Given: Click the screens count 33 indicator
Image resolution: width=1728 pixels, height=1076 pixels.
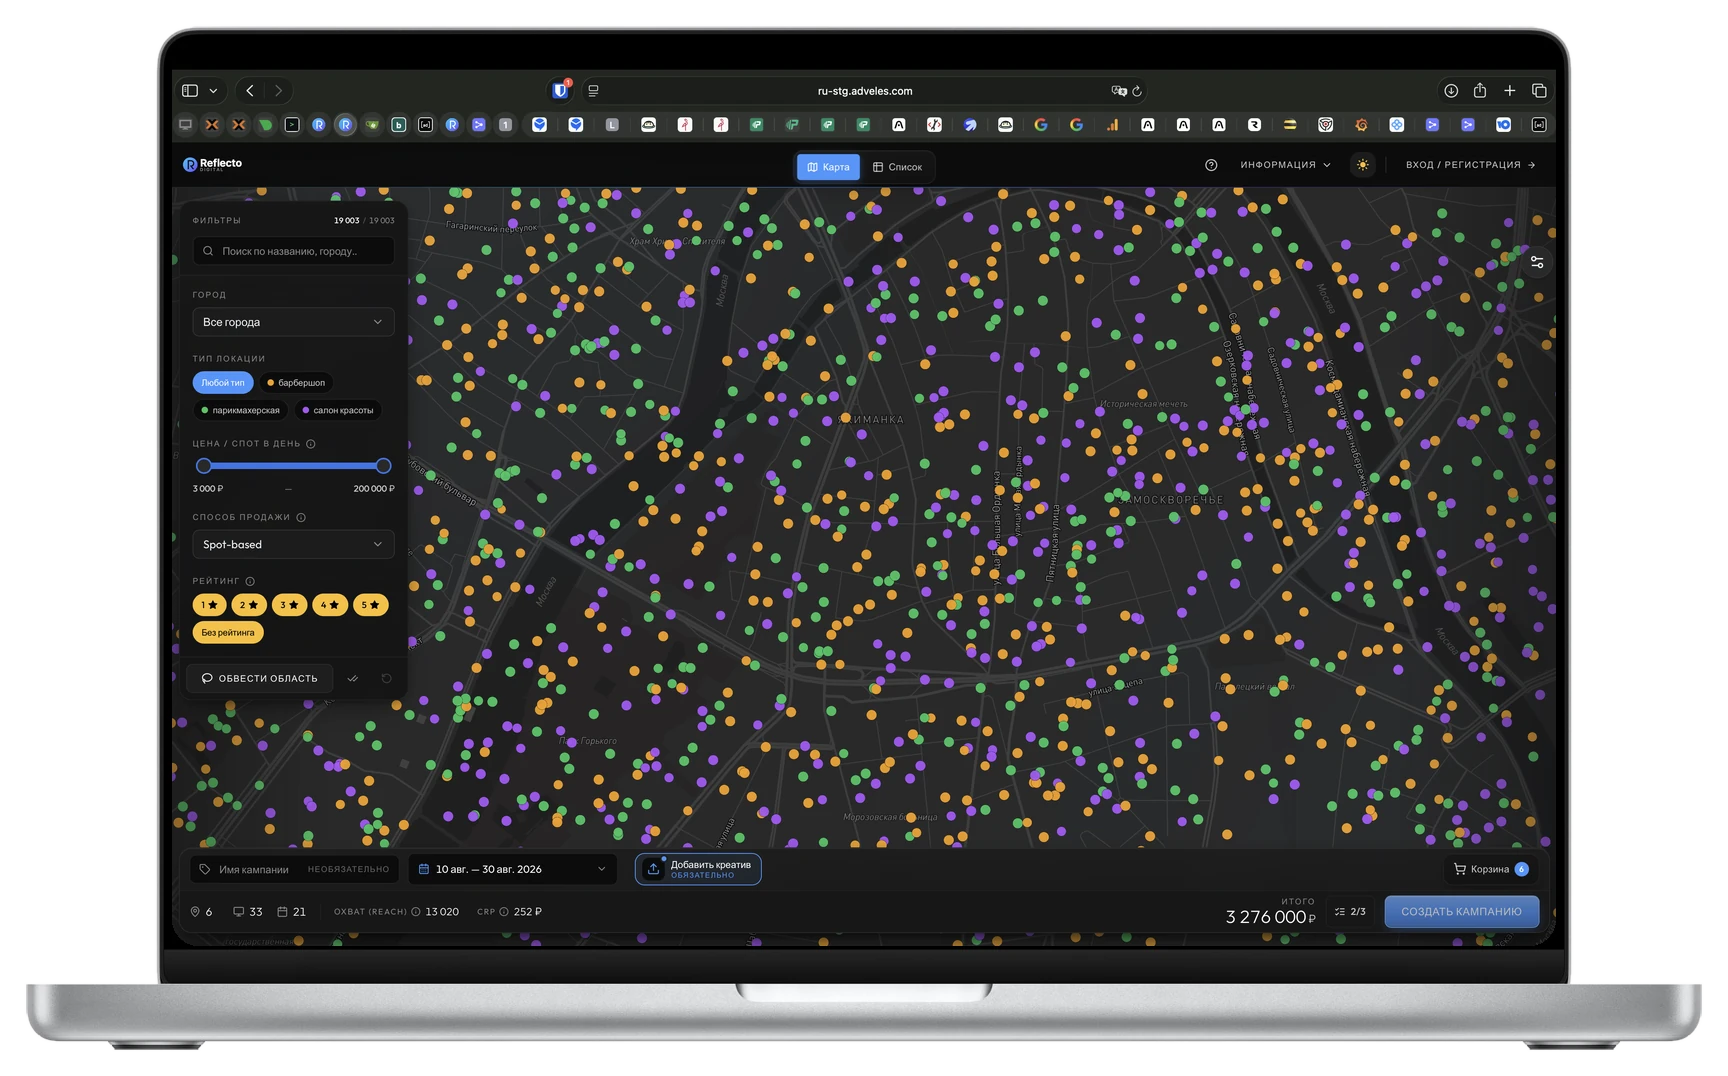Looking at the screenshot, I should 248,912.
